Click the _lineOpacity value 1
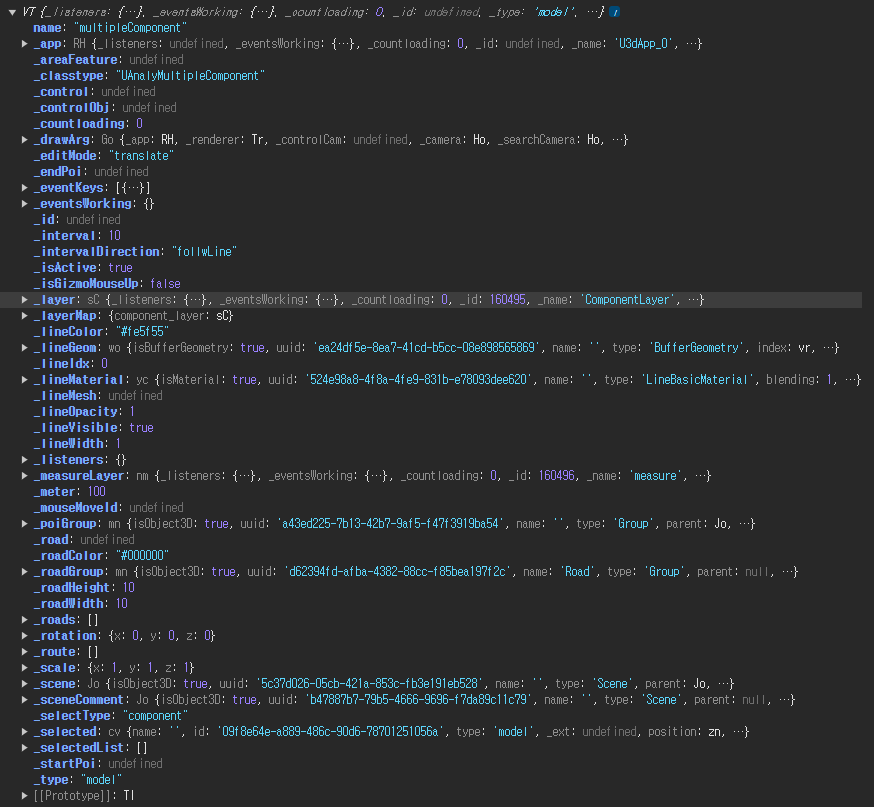Image resolution: width=874 pixels, height=807 pixels. coord(132,411)
